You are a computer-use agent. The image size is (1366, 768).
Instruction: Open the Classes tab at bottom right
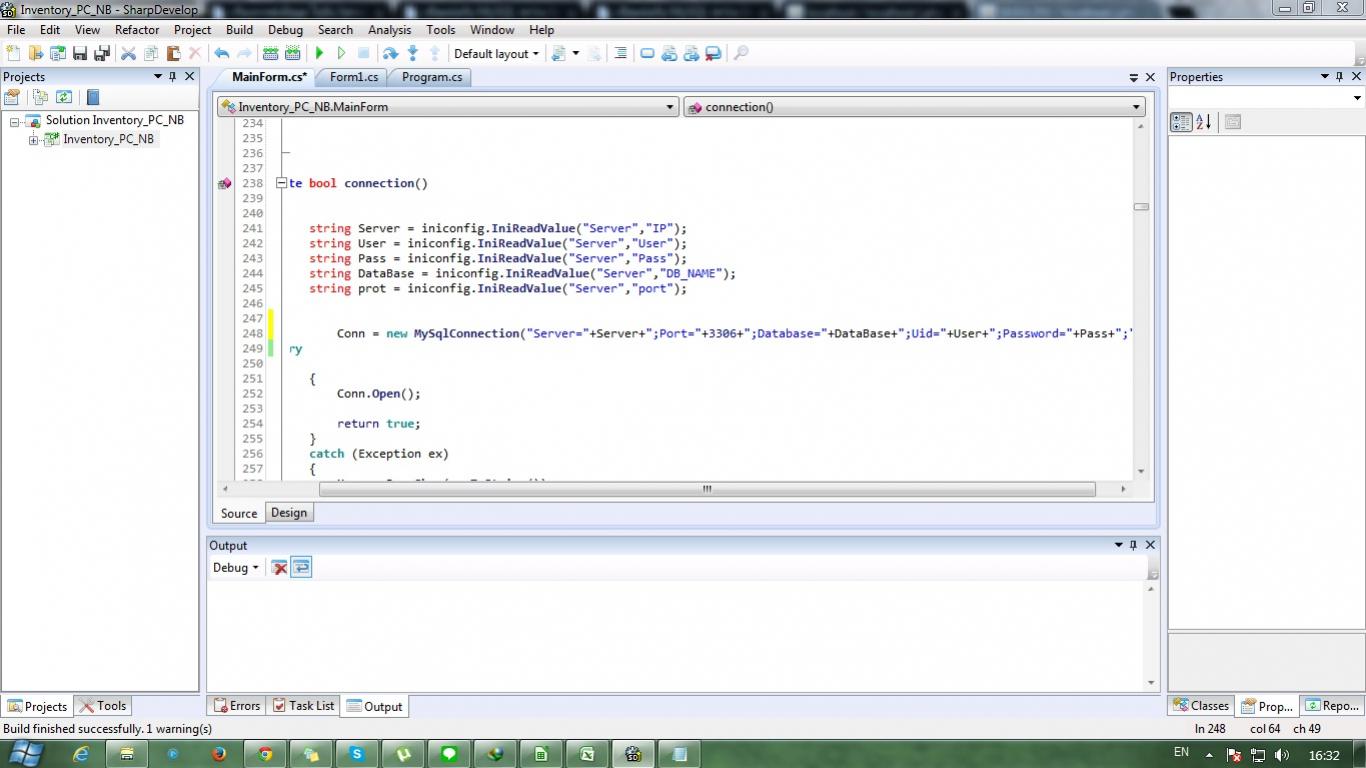pos(1201,706)
